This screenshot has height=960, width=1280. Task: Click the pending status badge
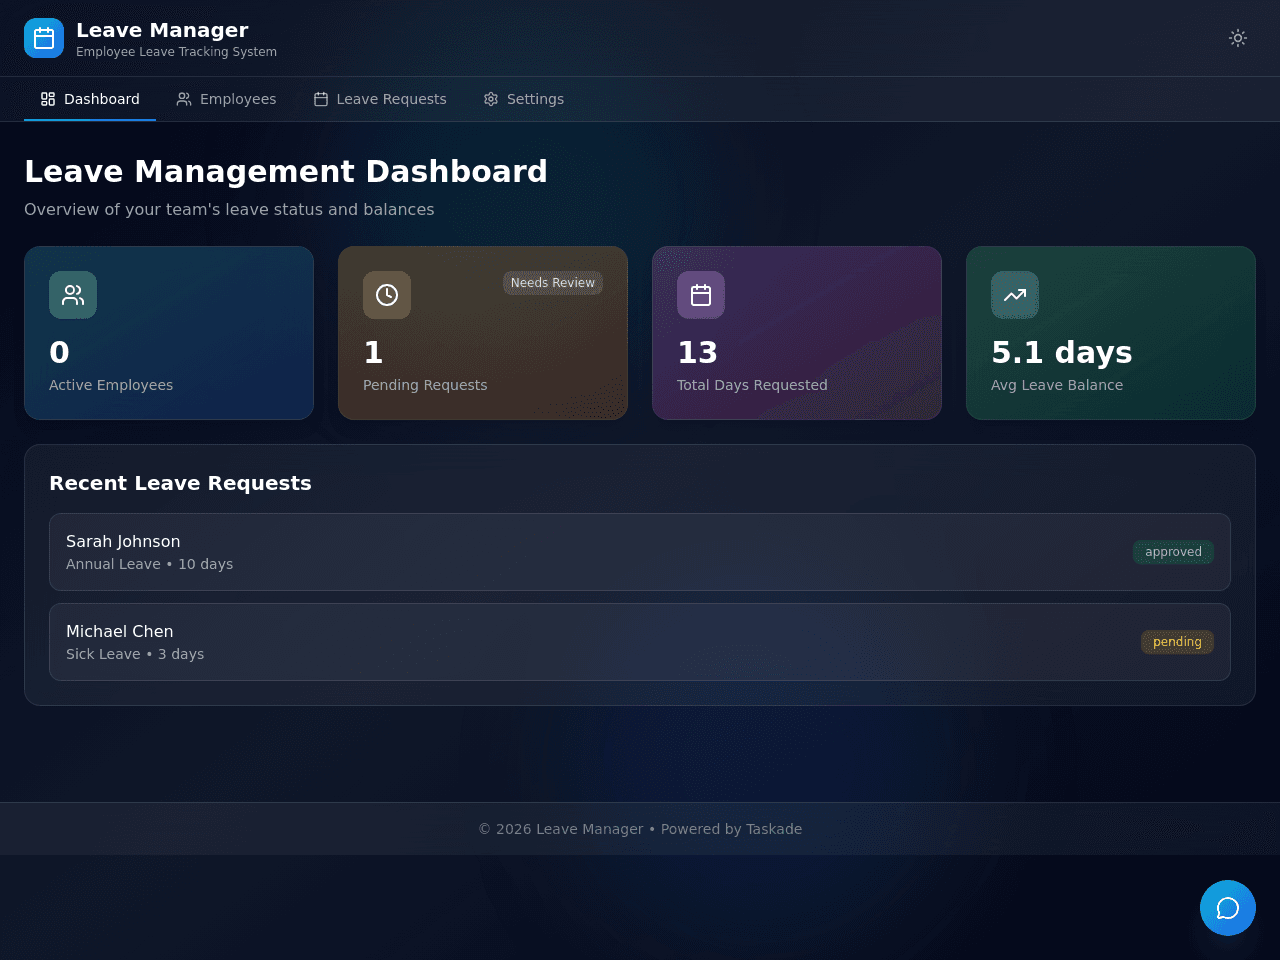[1177, 642]
